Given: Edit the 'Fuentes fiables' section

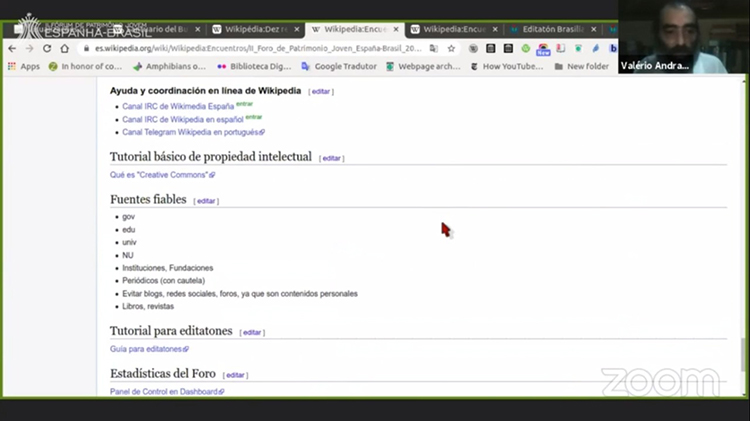Looking at the screenshot, I should tap(206, 201).
